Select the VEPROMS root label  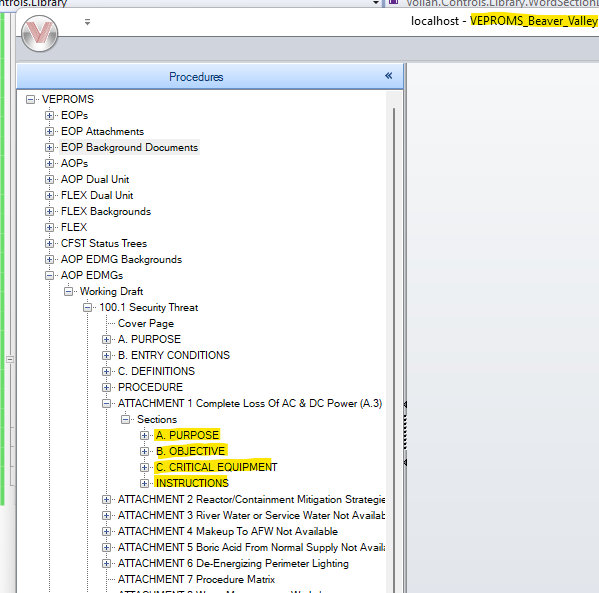[68, 99]
